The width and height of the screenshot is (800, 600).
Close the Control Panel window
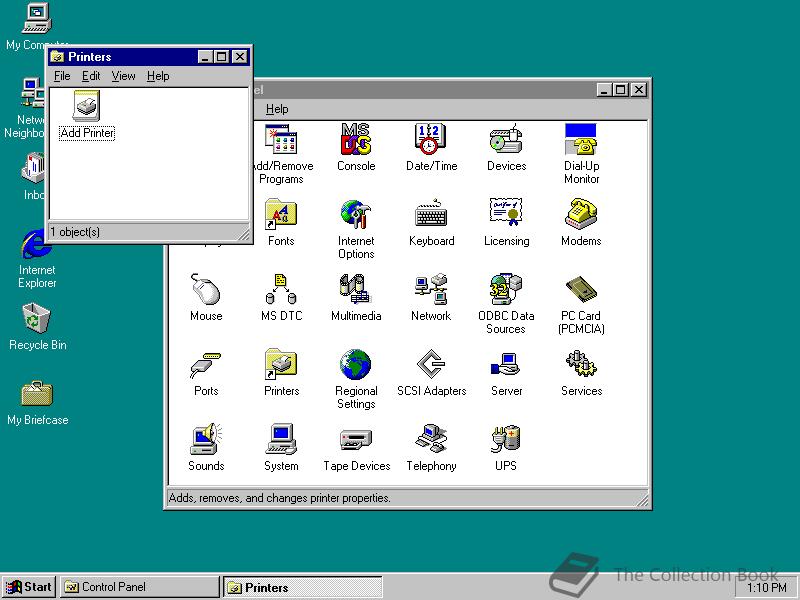tap(639, 90)
